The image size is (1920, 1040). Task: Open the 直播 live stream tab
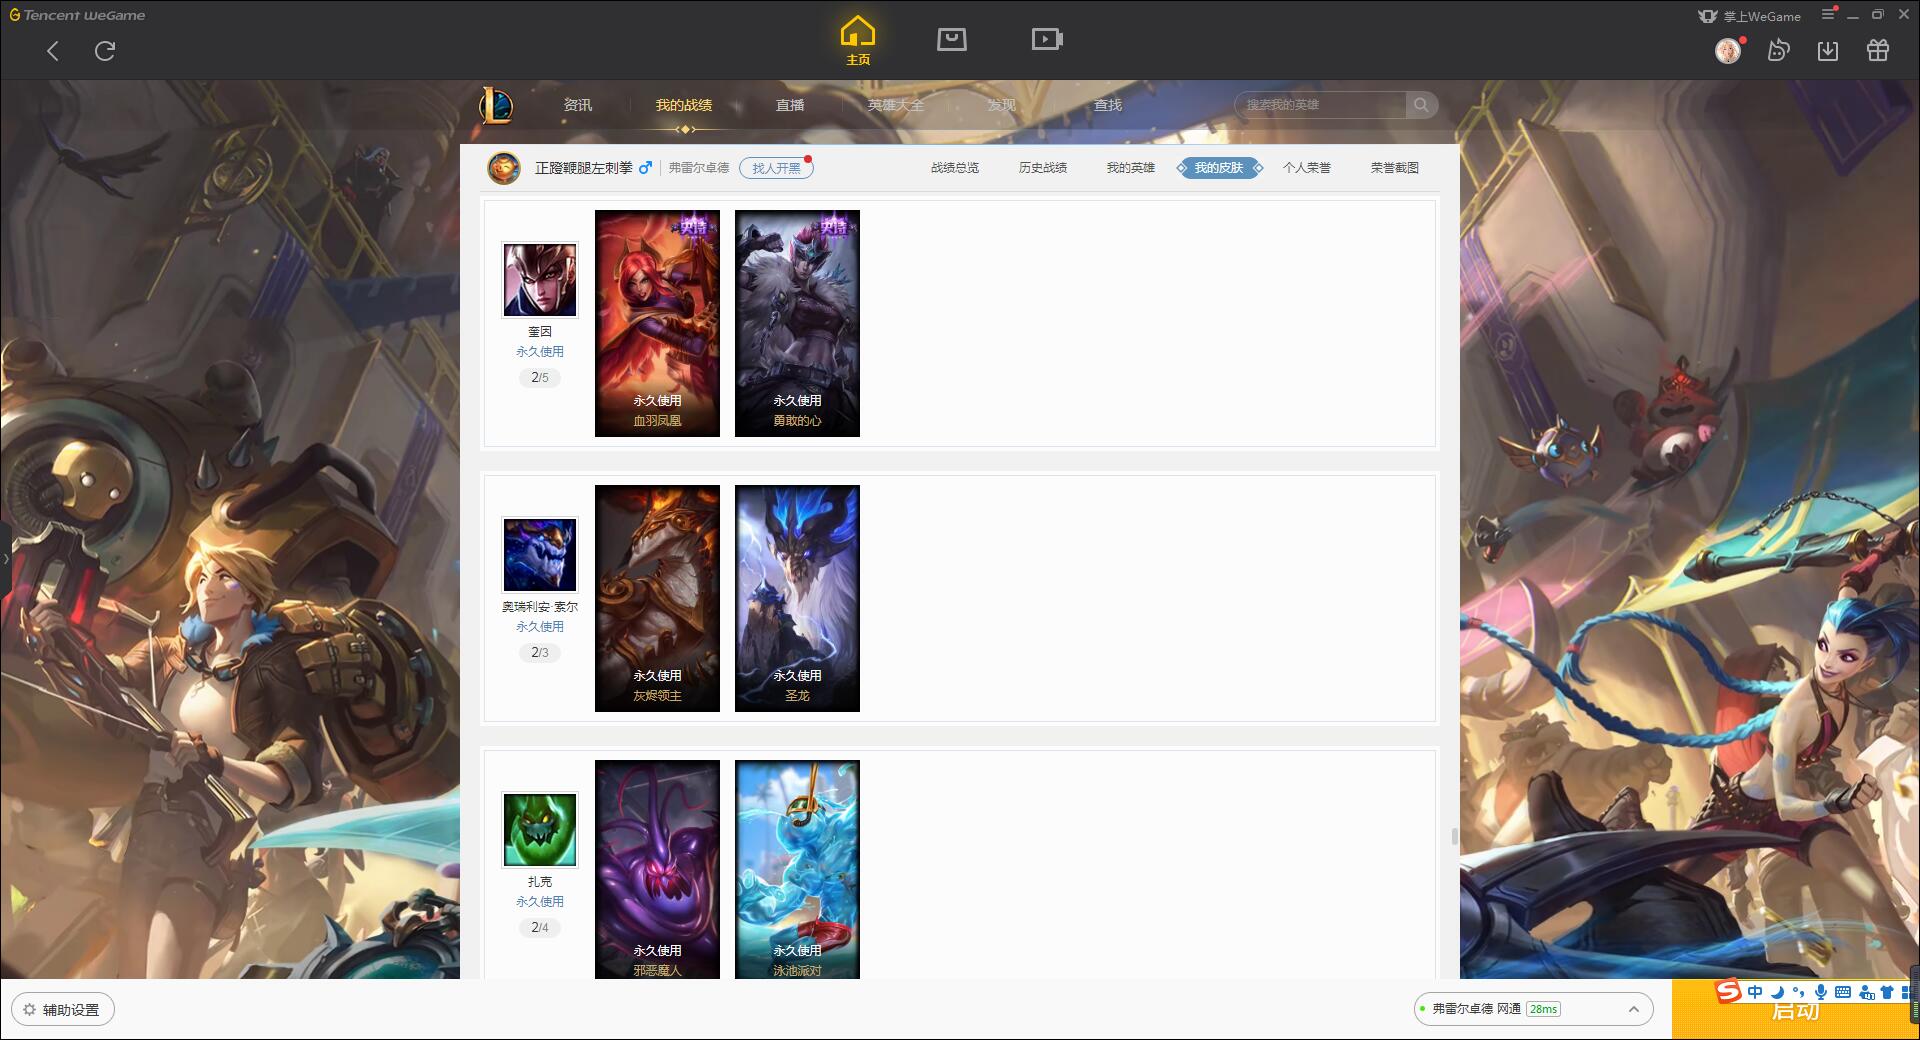pyautogui.click(x=790, y=105)
